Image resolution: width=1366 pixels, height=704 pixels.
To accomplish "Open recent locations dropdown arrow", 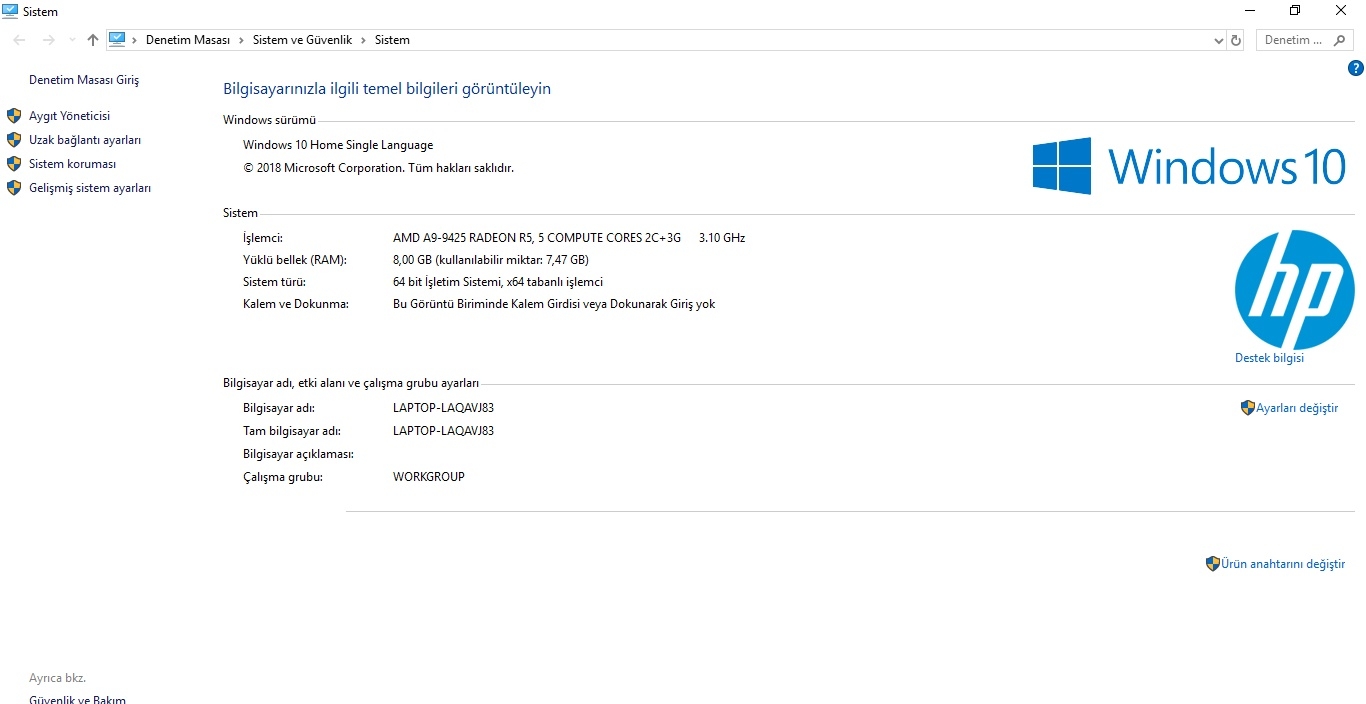I will coord(71,40).
